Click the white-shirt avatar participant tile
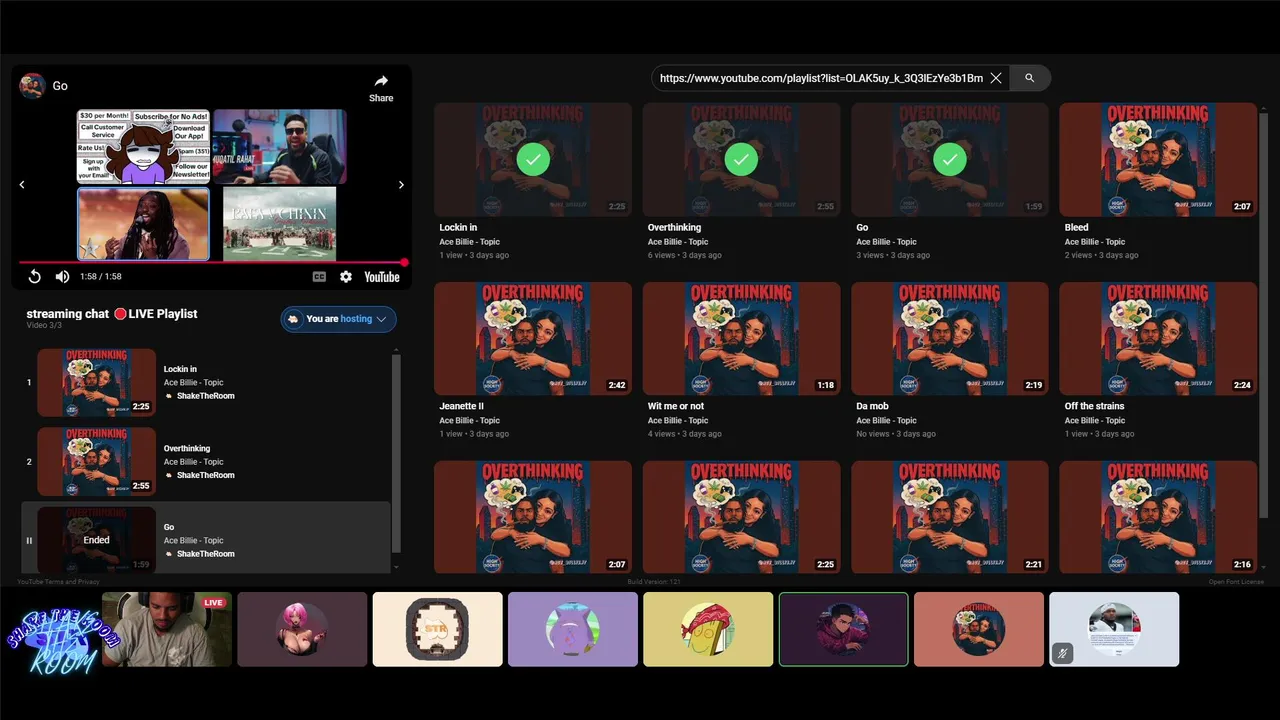 (1114, 629)
